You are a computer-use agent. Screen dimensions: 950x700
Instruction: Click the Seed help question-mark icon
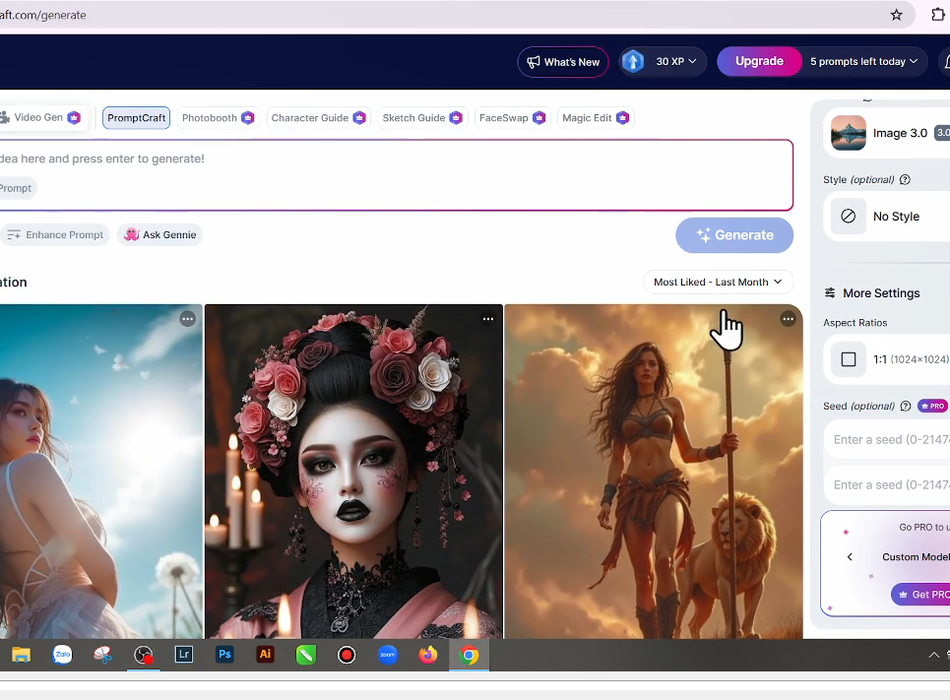tap(905, 406)
